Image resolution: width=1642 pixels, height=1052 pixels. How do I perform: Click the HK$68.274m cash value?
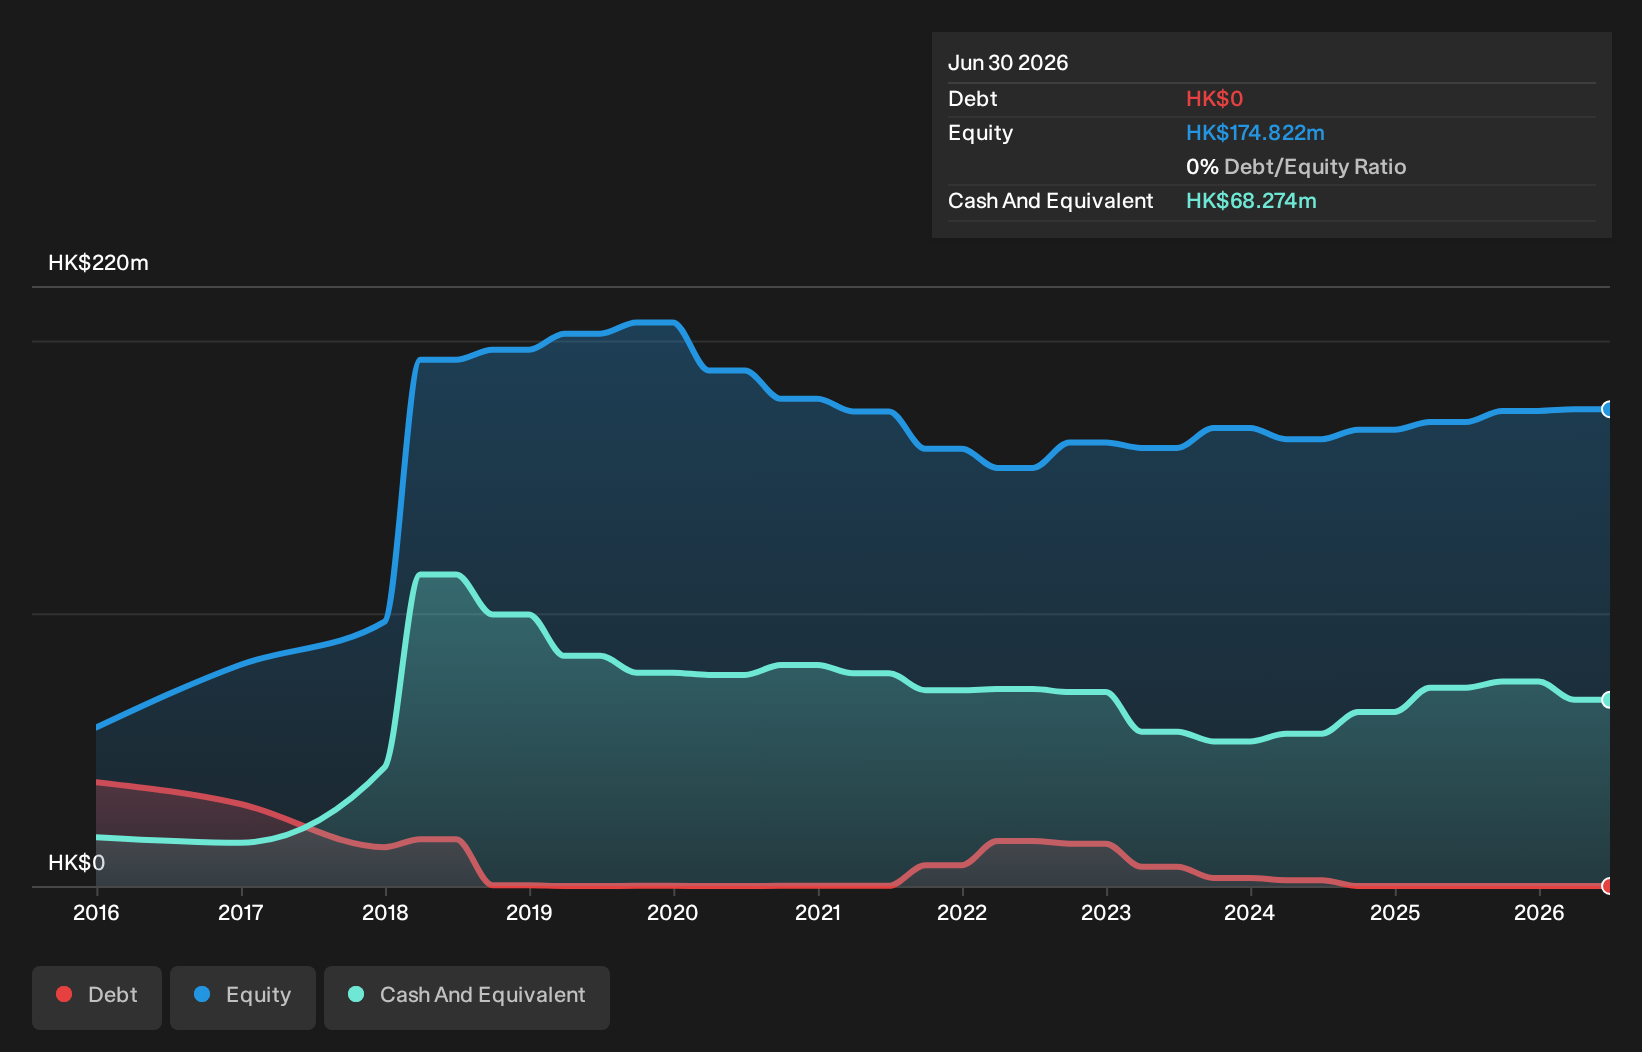[1251, 201]
